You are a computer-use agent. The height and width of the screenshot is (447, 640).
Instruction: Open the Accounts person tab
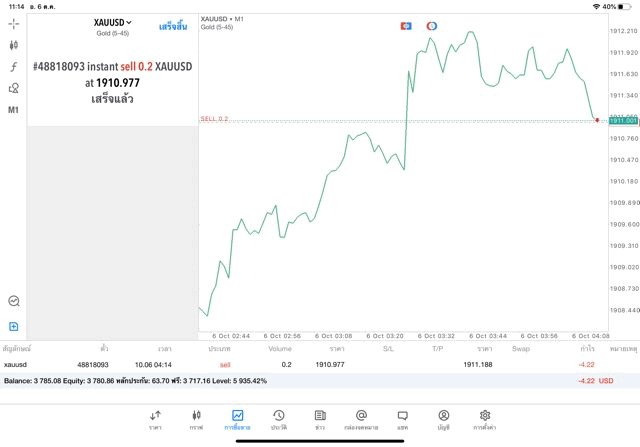(x=443, y=419)
